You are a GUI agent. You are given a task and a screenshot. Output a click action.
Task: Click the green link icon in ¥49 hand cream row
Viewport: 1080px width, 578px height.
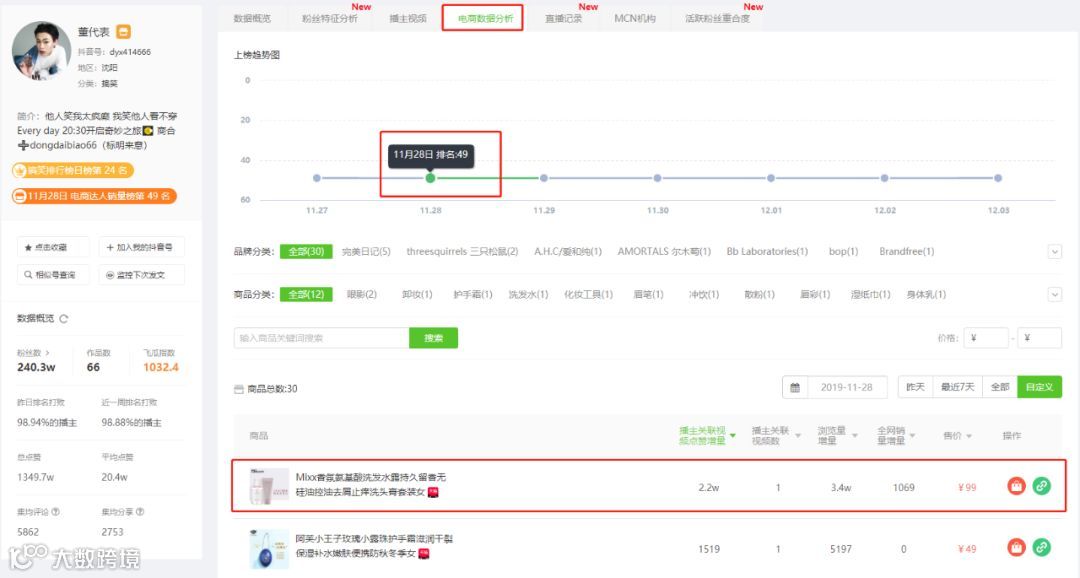pyautogui.click(x=1042, y=548)
